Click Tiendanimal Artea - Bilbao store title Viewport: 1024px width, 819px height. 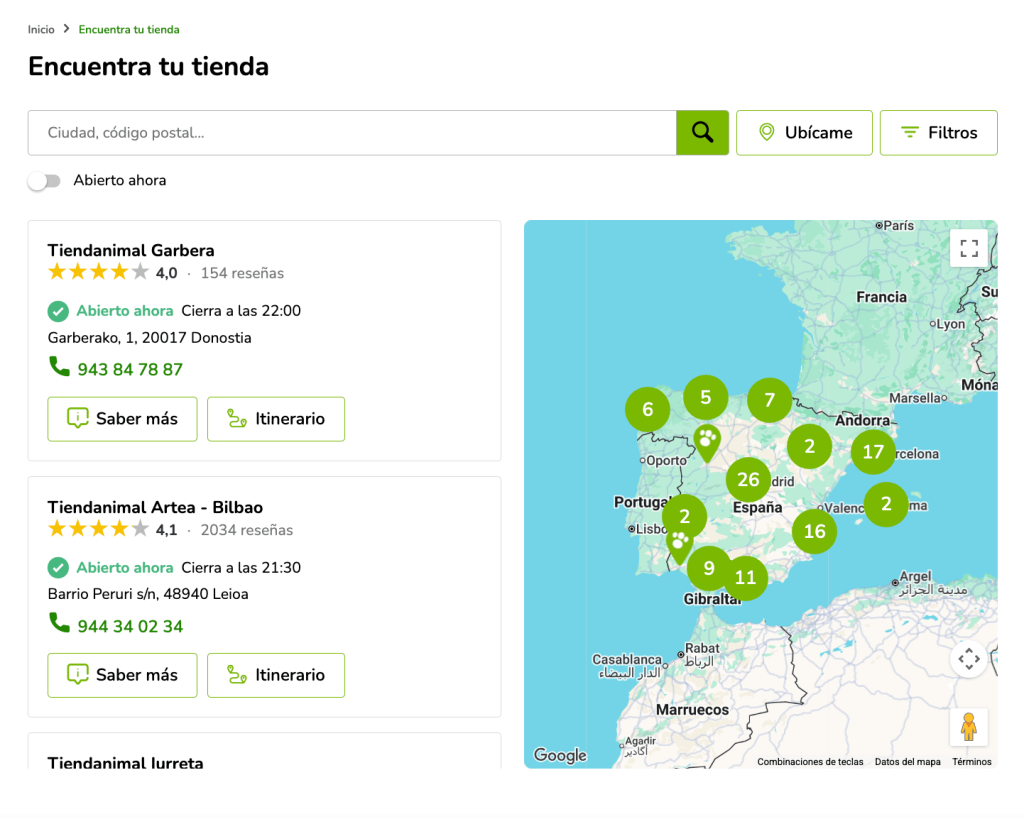155,507
